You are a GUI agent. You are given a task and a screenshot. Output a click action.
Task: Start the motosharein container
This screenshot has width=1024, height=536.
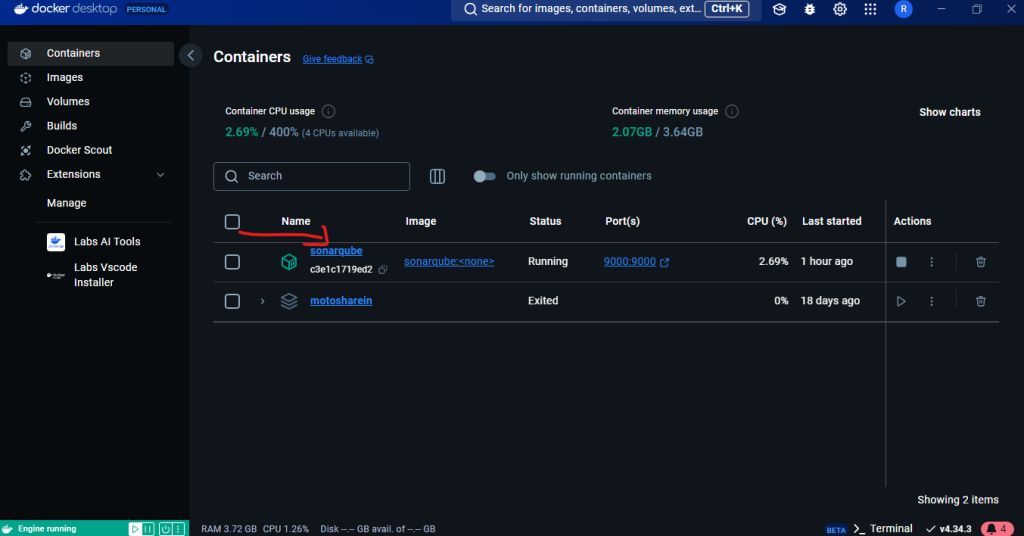pos(901,301)
